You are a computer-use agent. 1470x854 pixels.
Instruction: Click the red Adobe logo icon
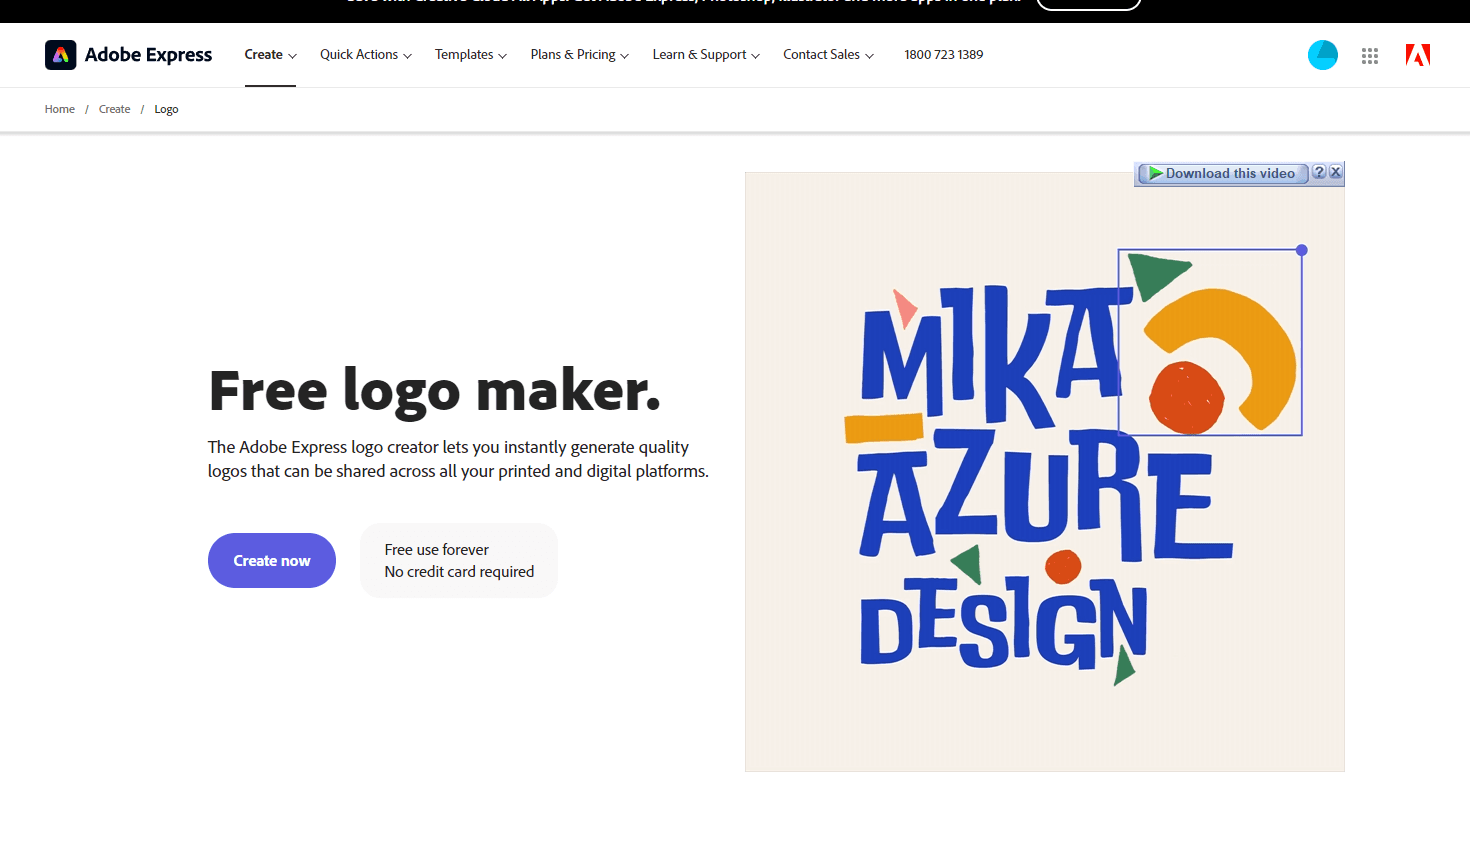coord(1417,55)
